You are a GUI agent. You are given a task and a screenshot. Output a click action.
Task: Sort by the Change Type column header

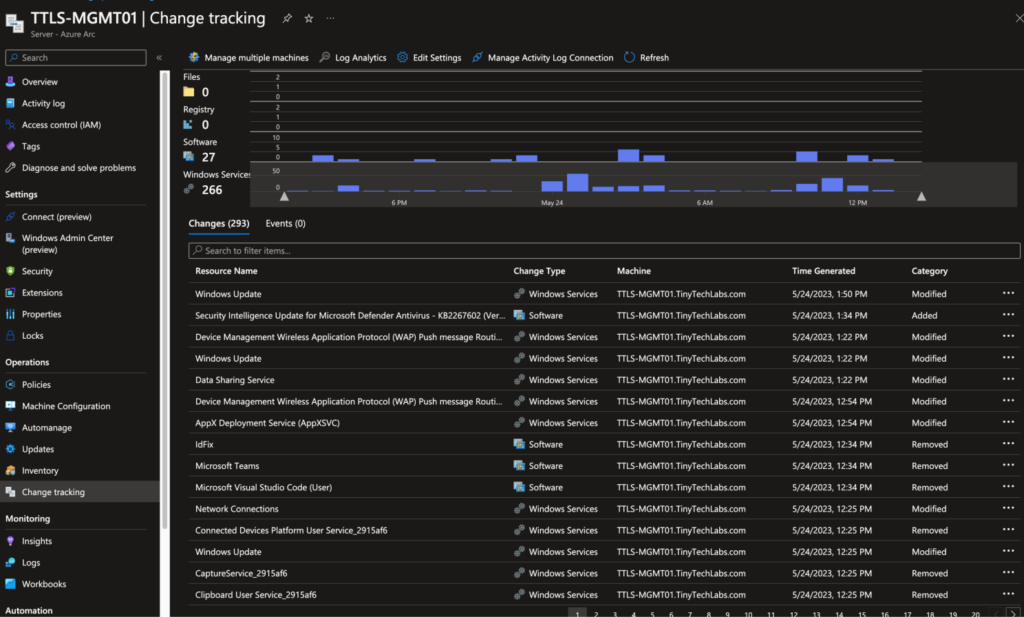click(x=539, y=271)
